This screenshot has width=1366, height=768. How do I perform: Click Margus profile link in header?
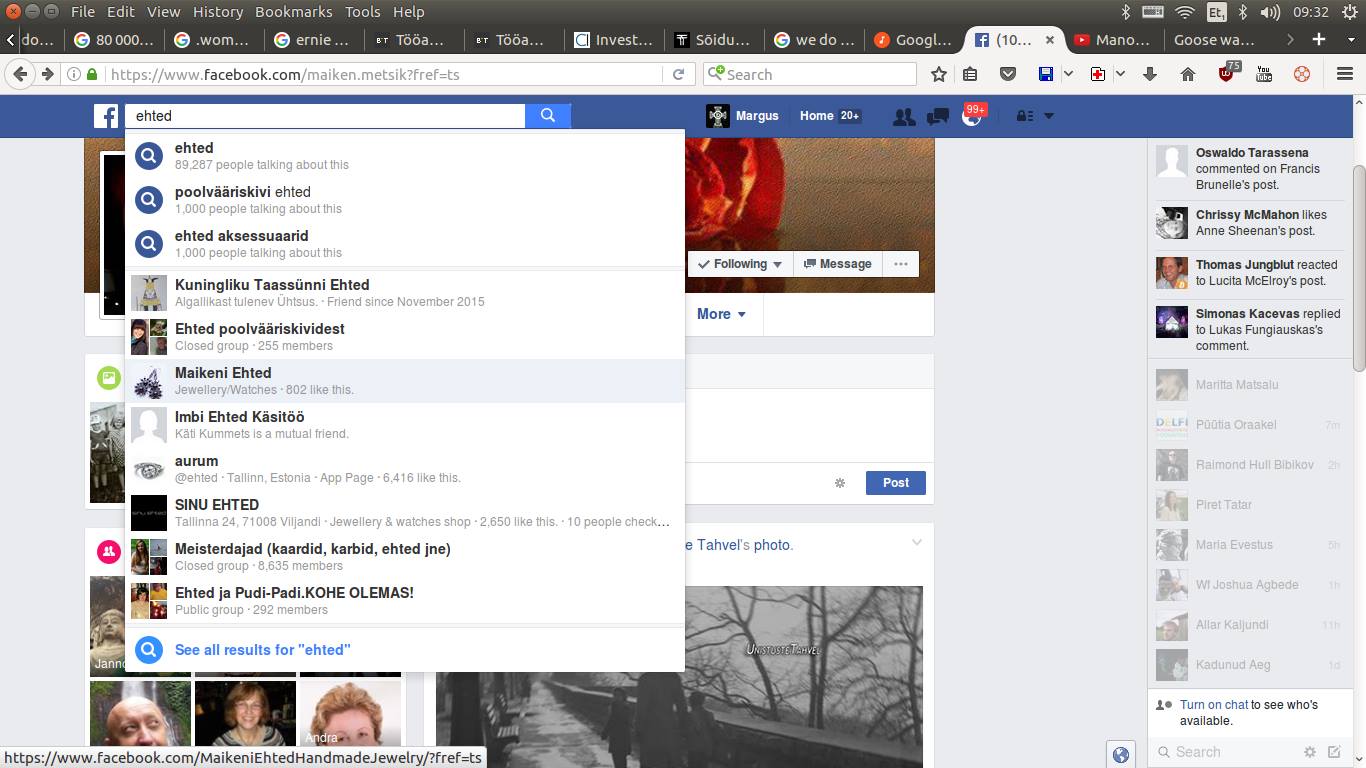click(x=742, y=116)
